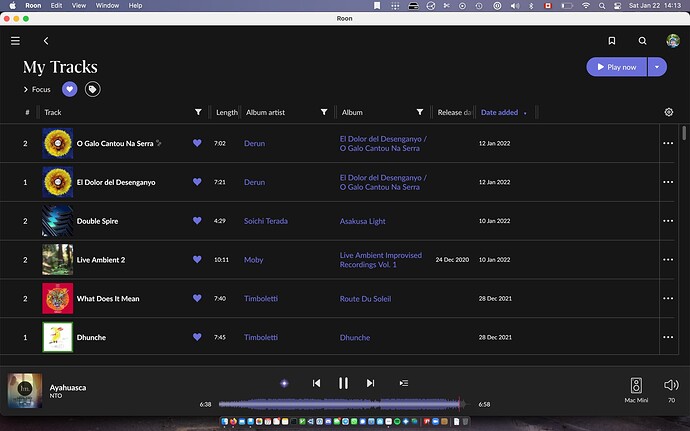Viewport: 690px width, 431px height.
Task: Toggle the favorites heart filter
Action: click(x=70, y=89)
